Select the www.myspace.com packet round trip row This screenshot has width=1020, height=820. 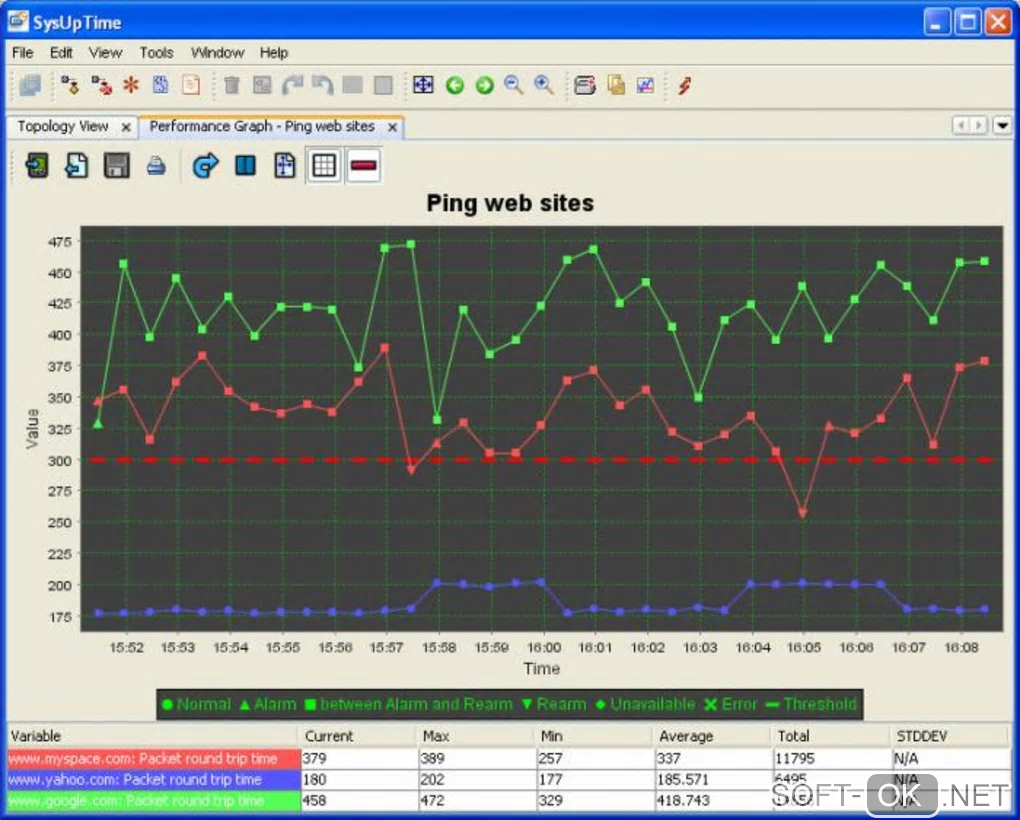(x=508, y=759)
